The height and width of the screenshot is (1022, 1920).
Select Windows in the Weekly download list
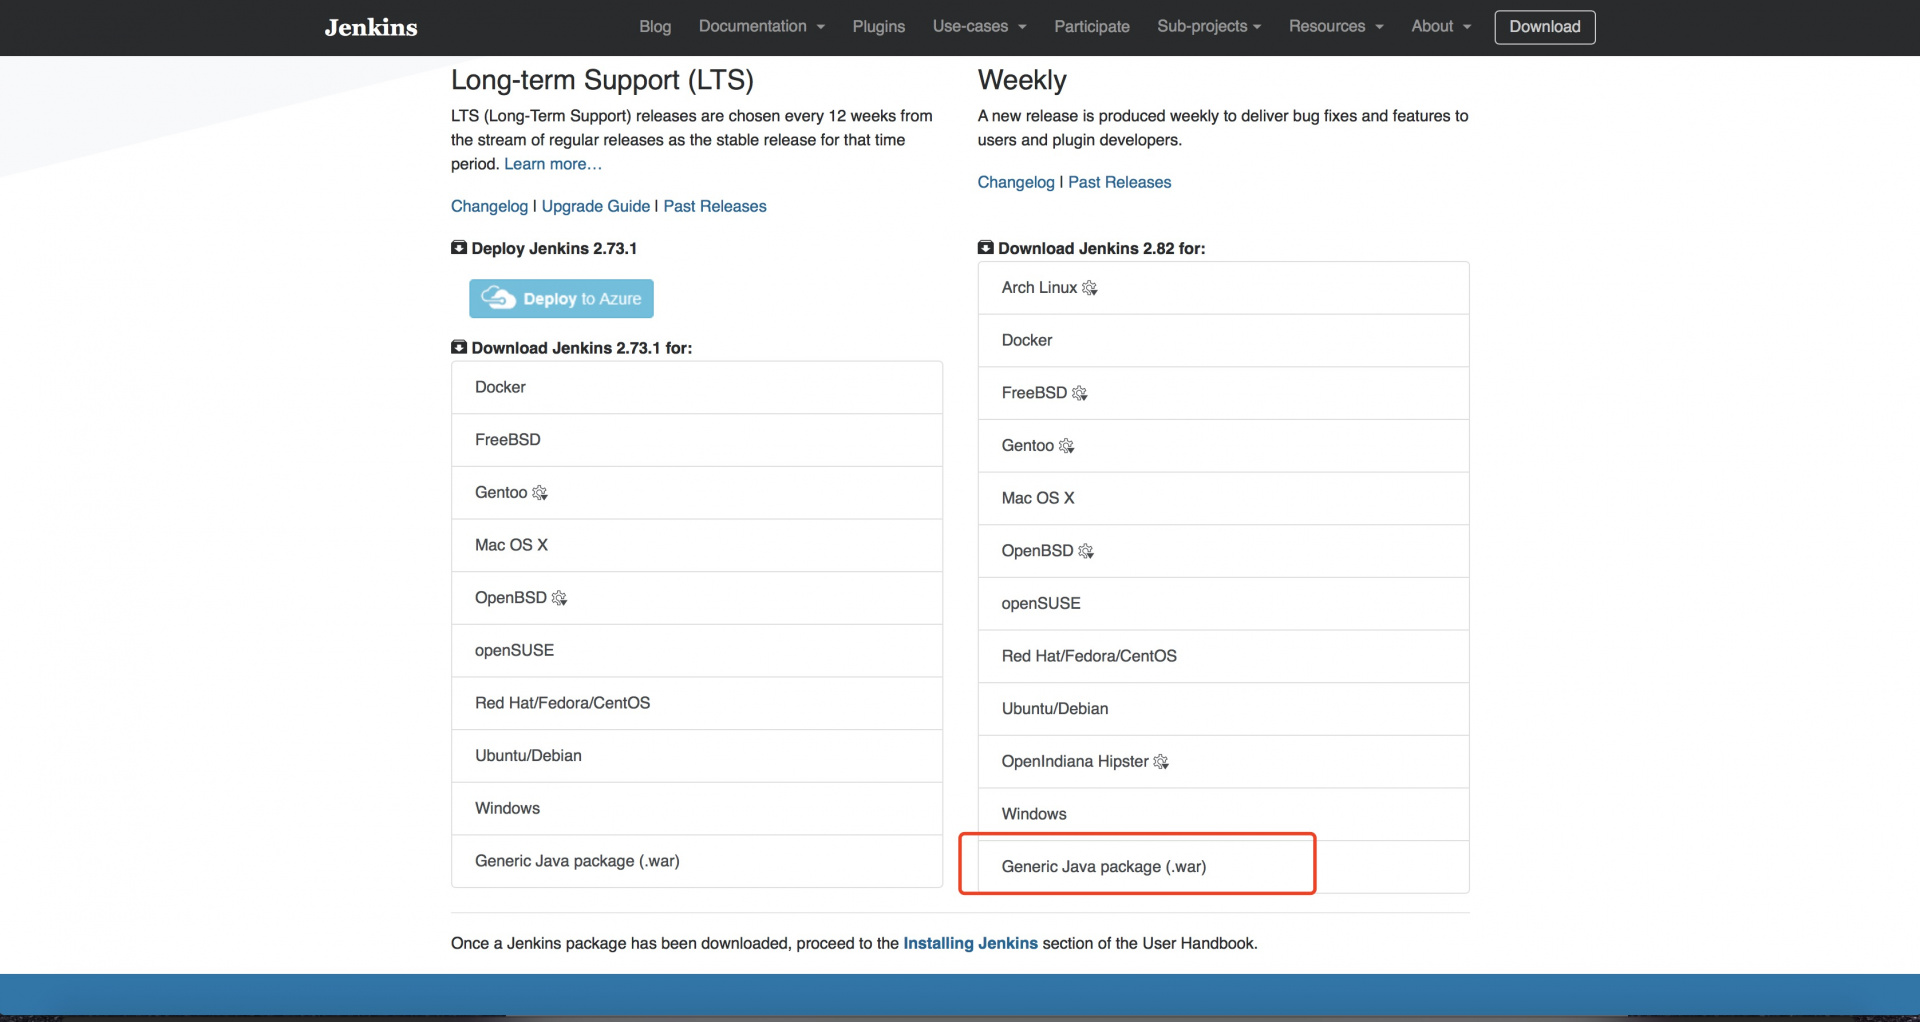[x=1223, y=814]
